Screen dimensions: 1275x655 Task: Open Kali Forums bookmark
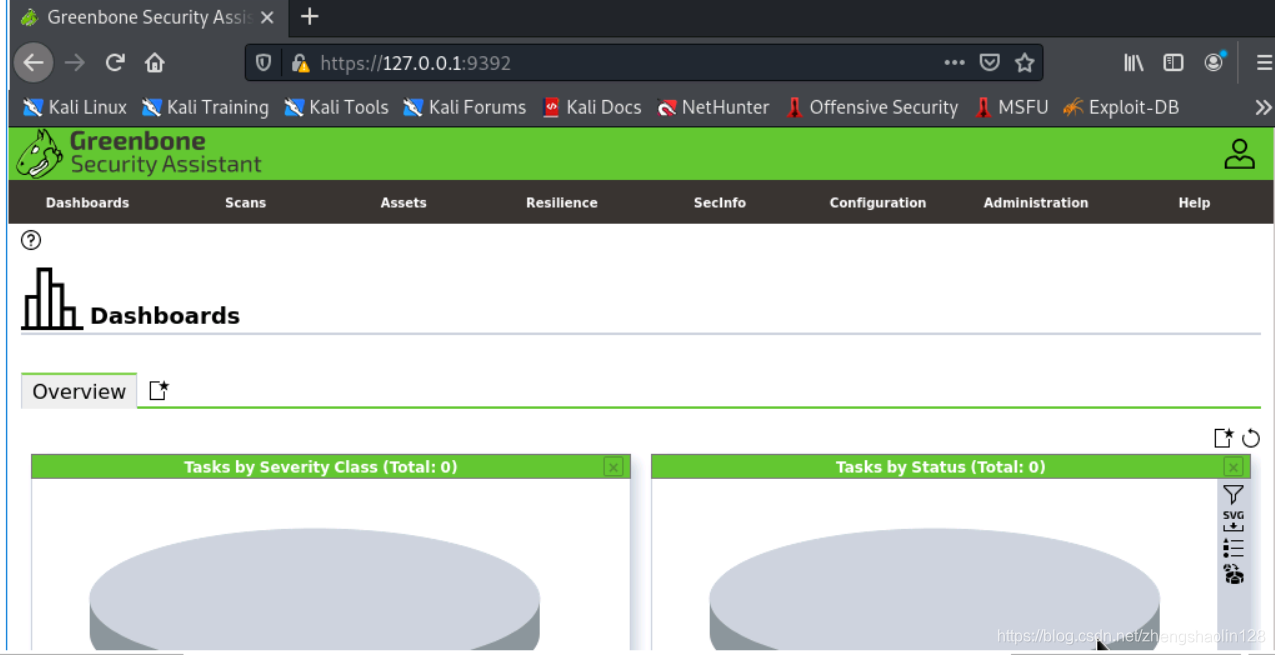(x=464, y=107)
